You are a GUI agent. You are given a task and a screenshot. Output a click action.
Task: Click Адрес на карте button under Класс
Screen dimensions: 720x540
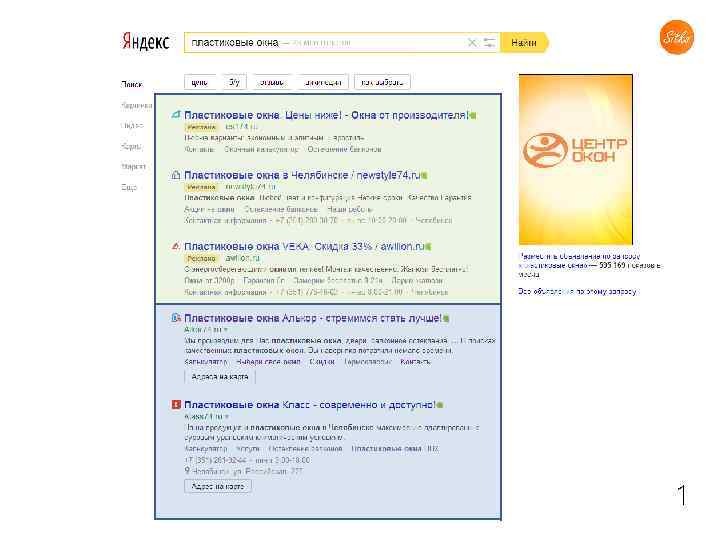coord(218,486)
